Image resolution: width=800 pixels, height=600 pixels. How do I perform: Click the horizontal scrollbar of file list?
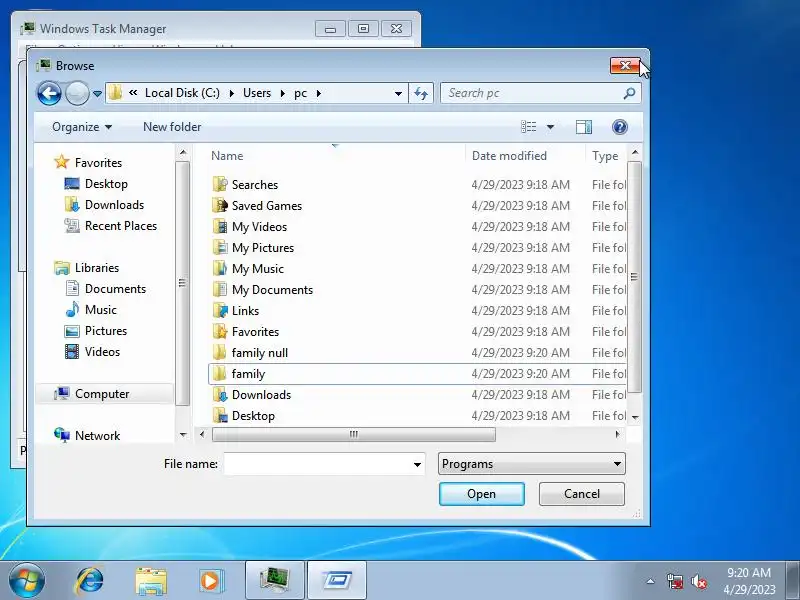354,434
